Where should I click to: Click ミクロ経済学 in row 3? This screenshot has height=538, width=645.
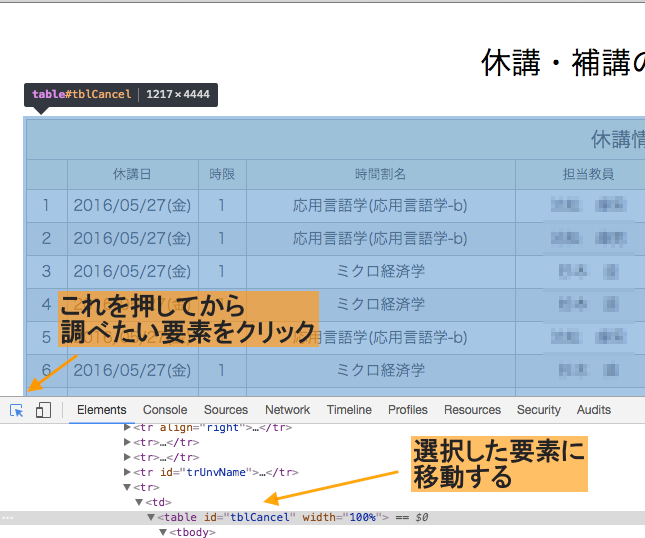(381, 271)
